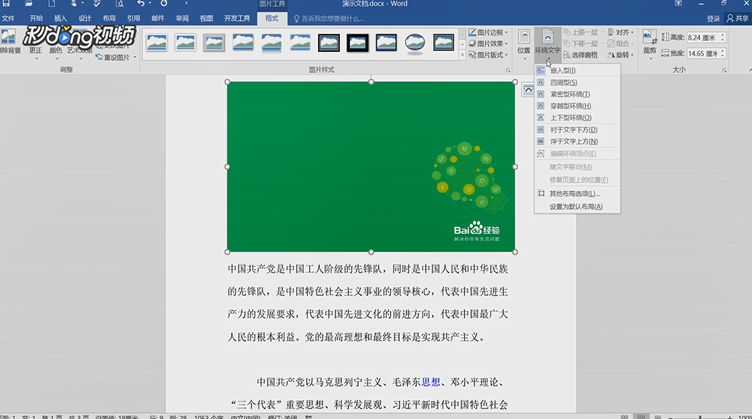This screenshot has width=752, height=419.
Task: Click the Crop (裁剪) tool icon
Action: (x=649, y=36)
